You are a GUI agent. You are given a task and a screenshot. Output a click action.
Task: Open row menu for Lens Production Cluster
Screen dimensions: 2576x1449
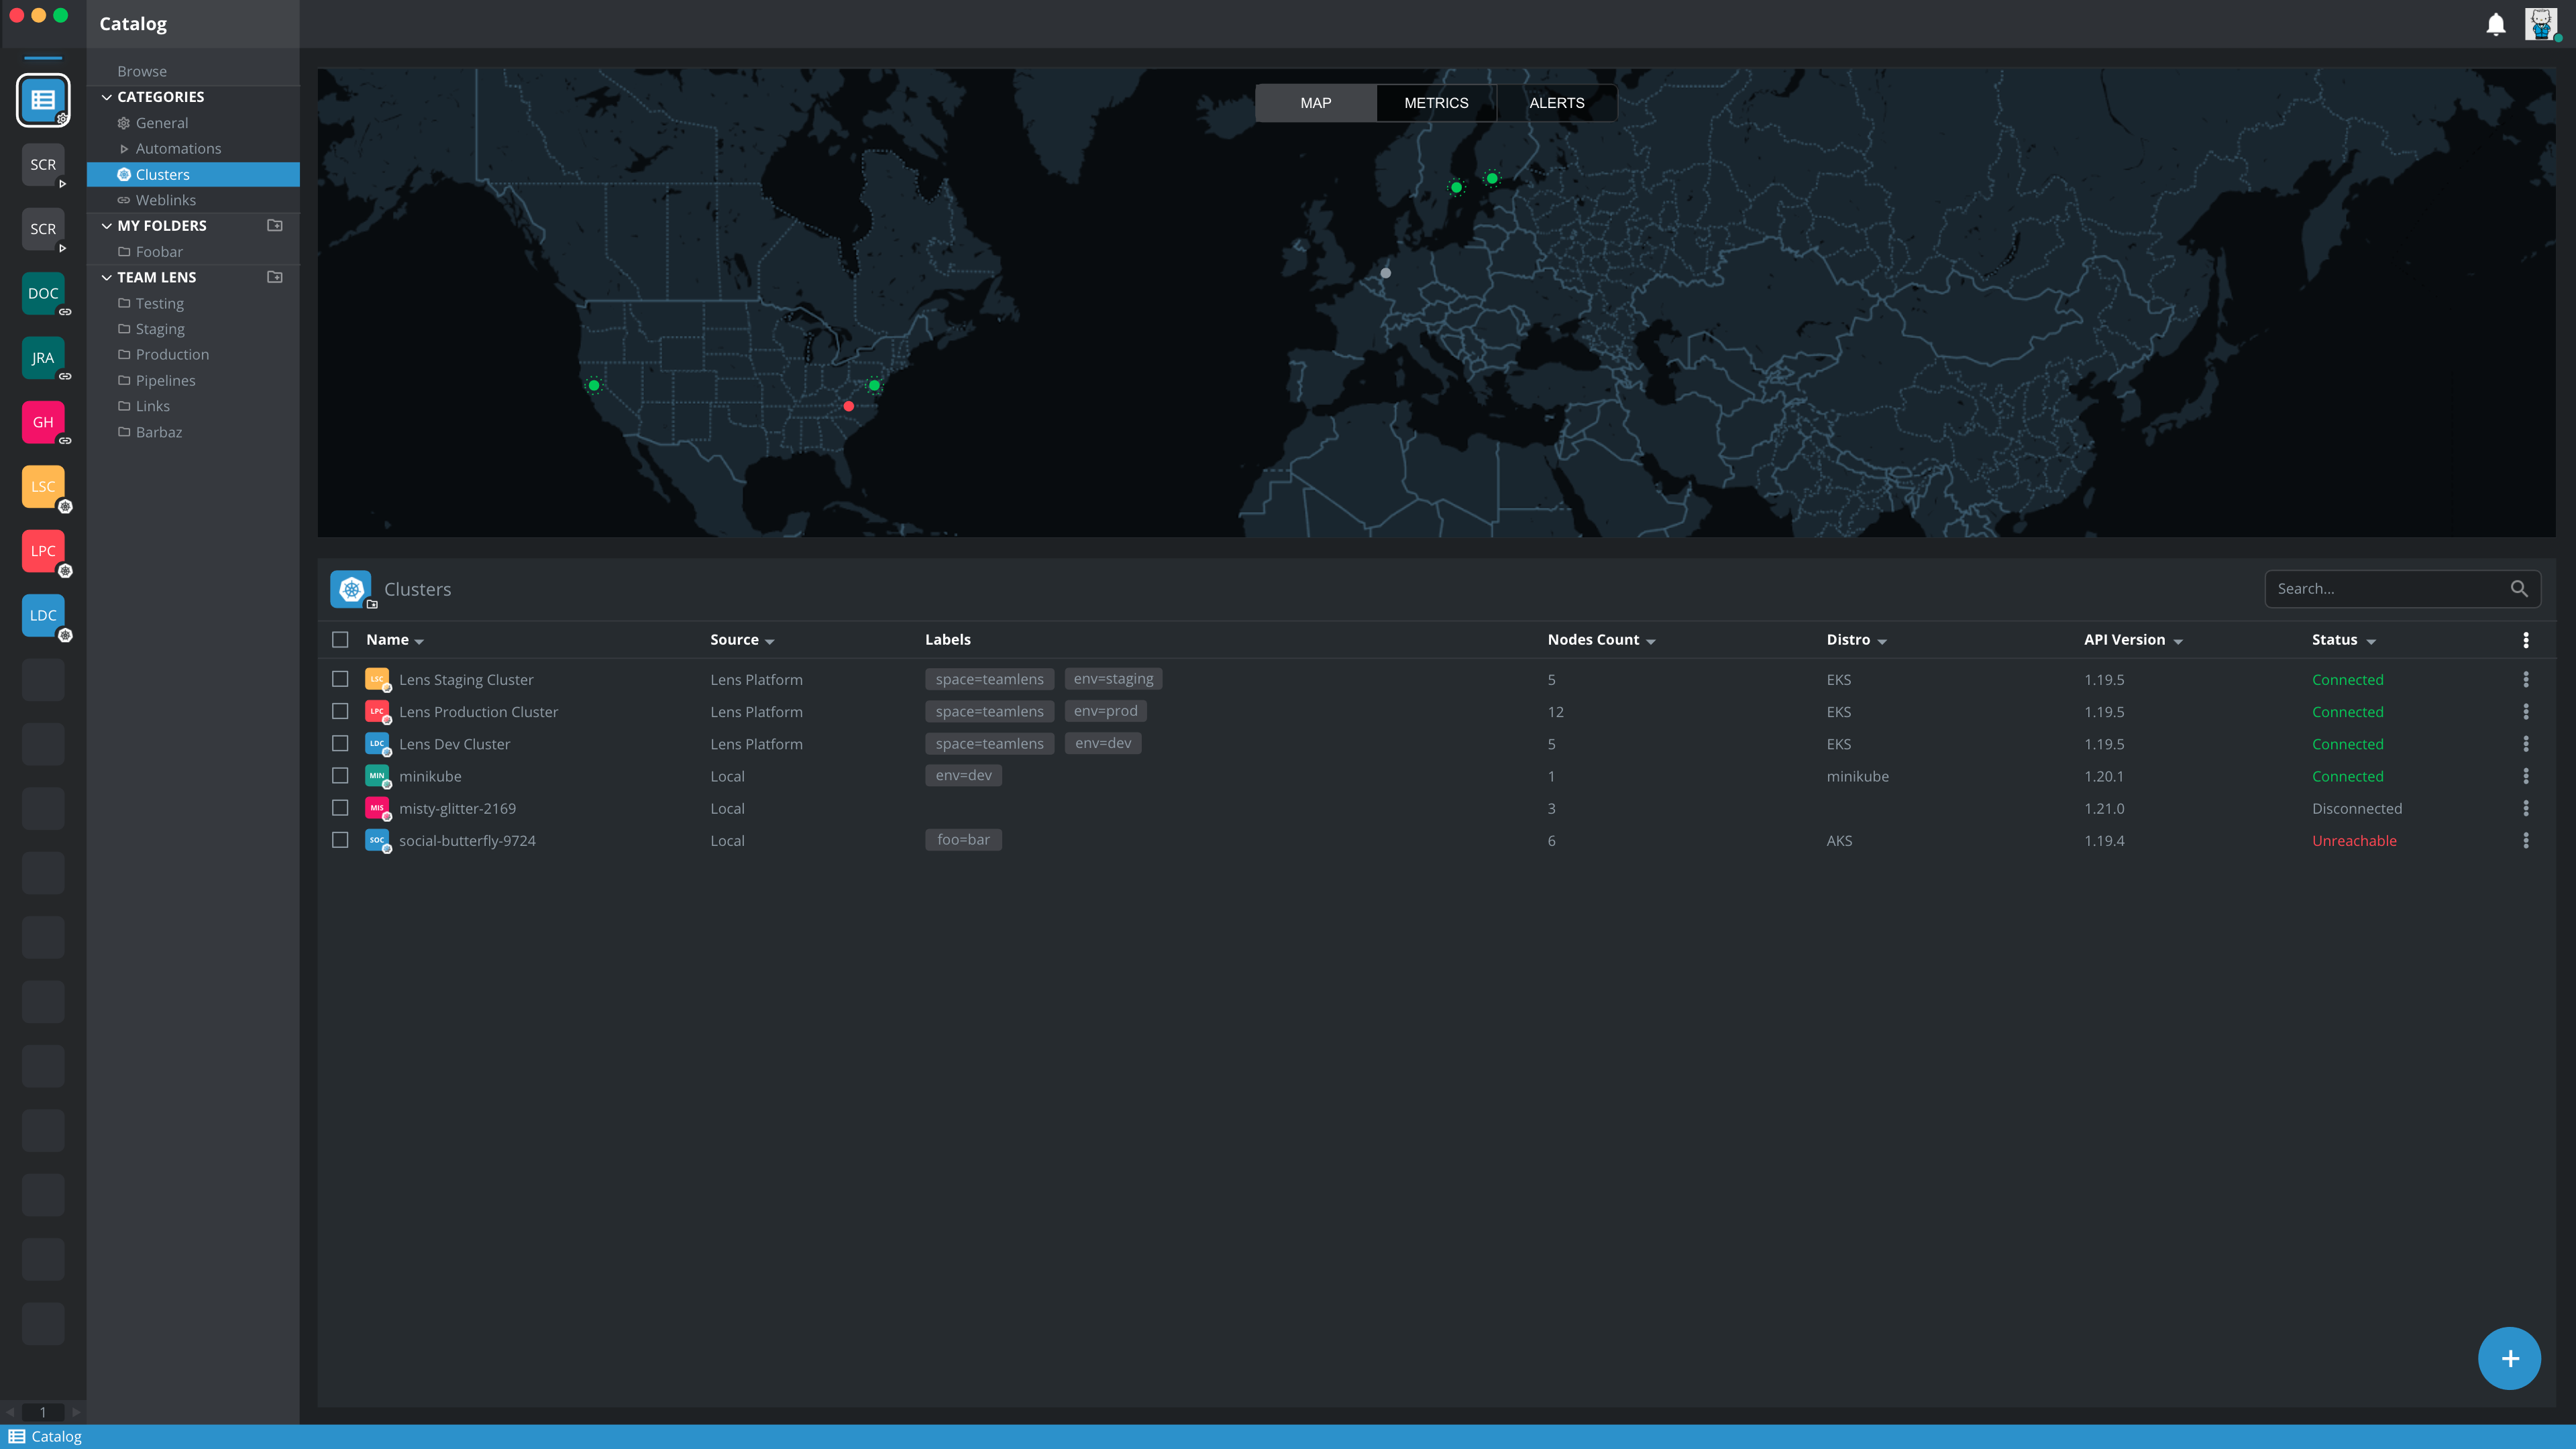(x=2525, y=712)
